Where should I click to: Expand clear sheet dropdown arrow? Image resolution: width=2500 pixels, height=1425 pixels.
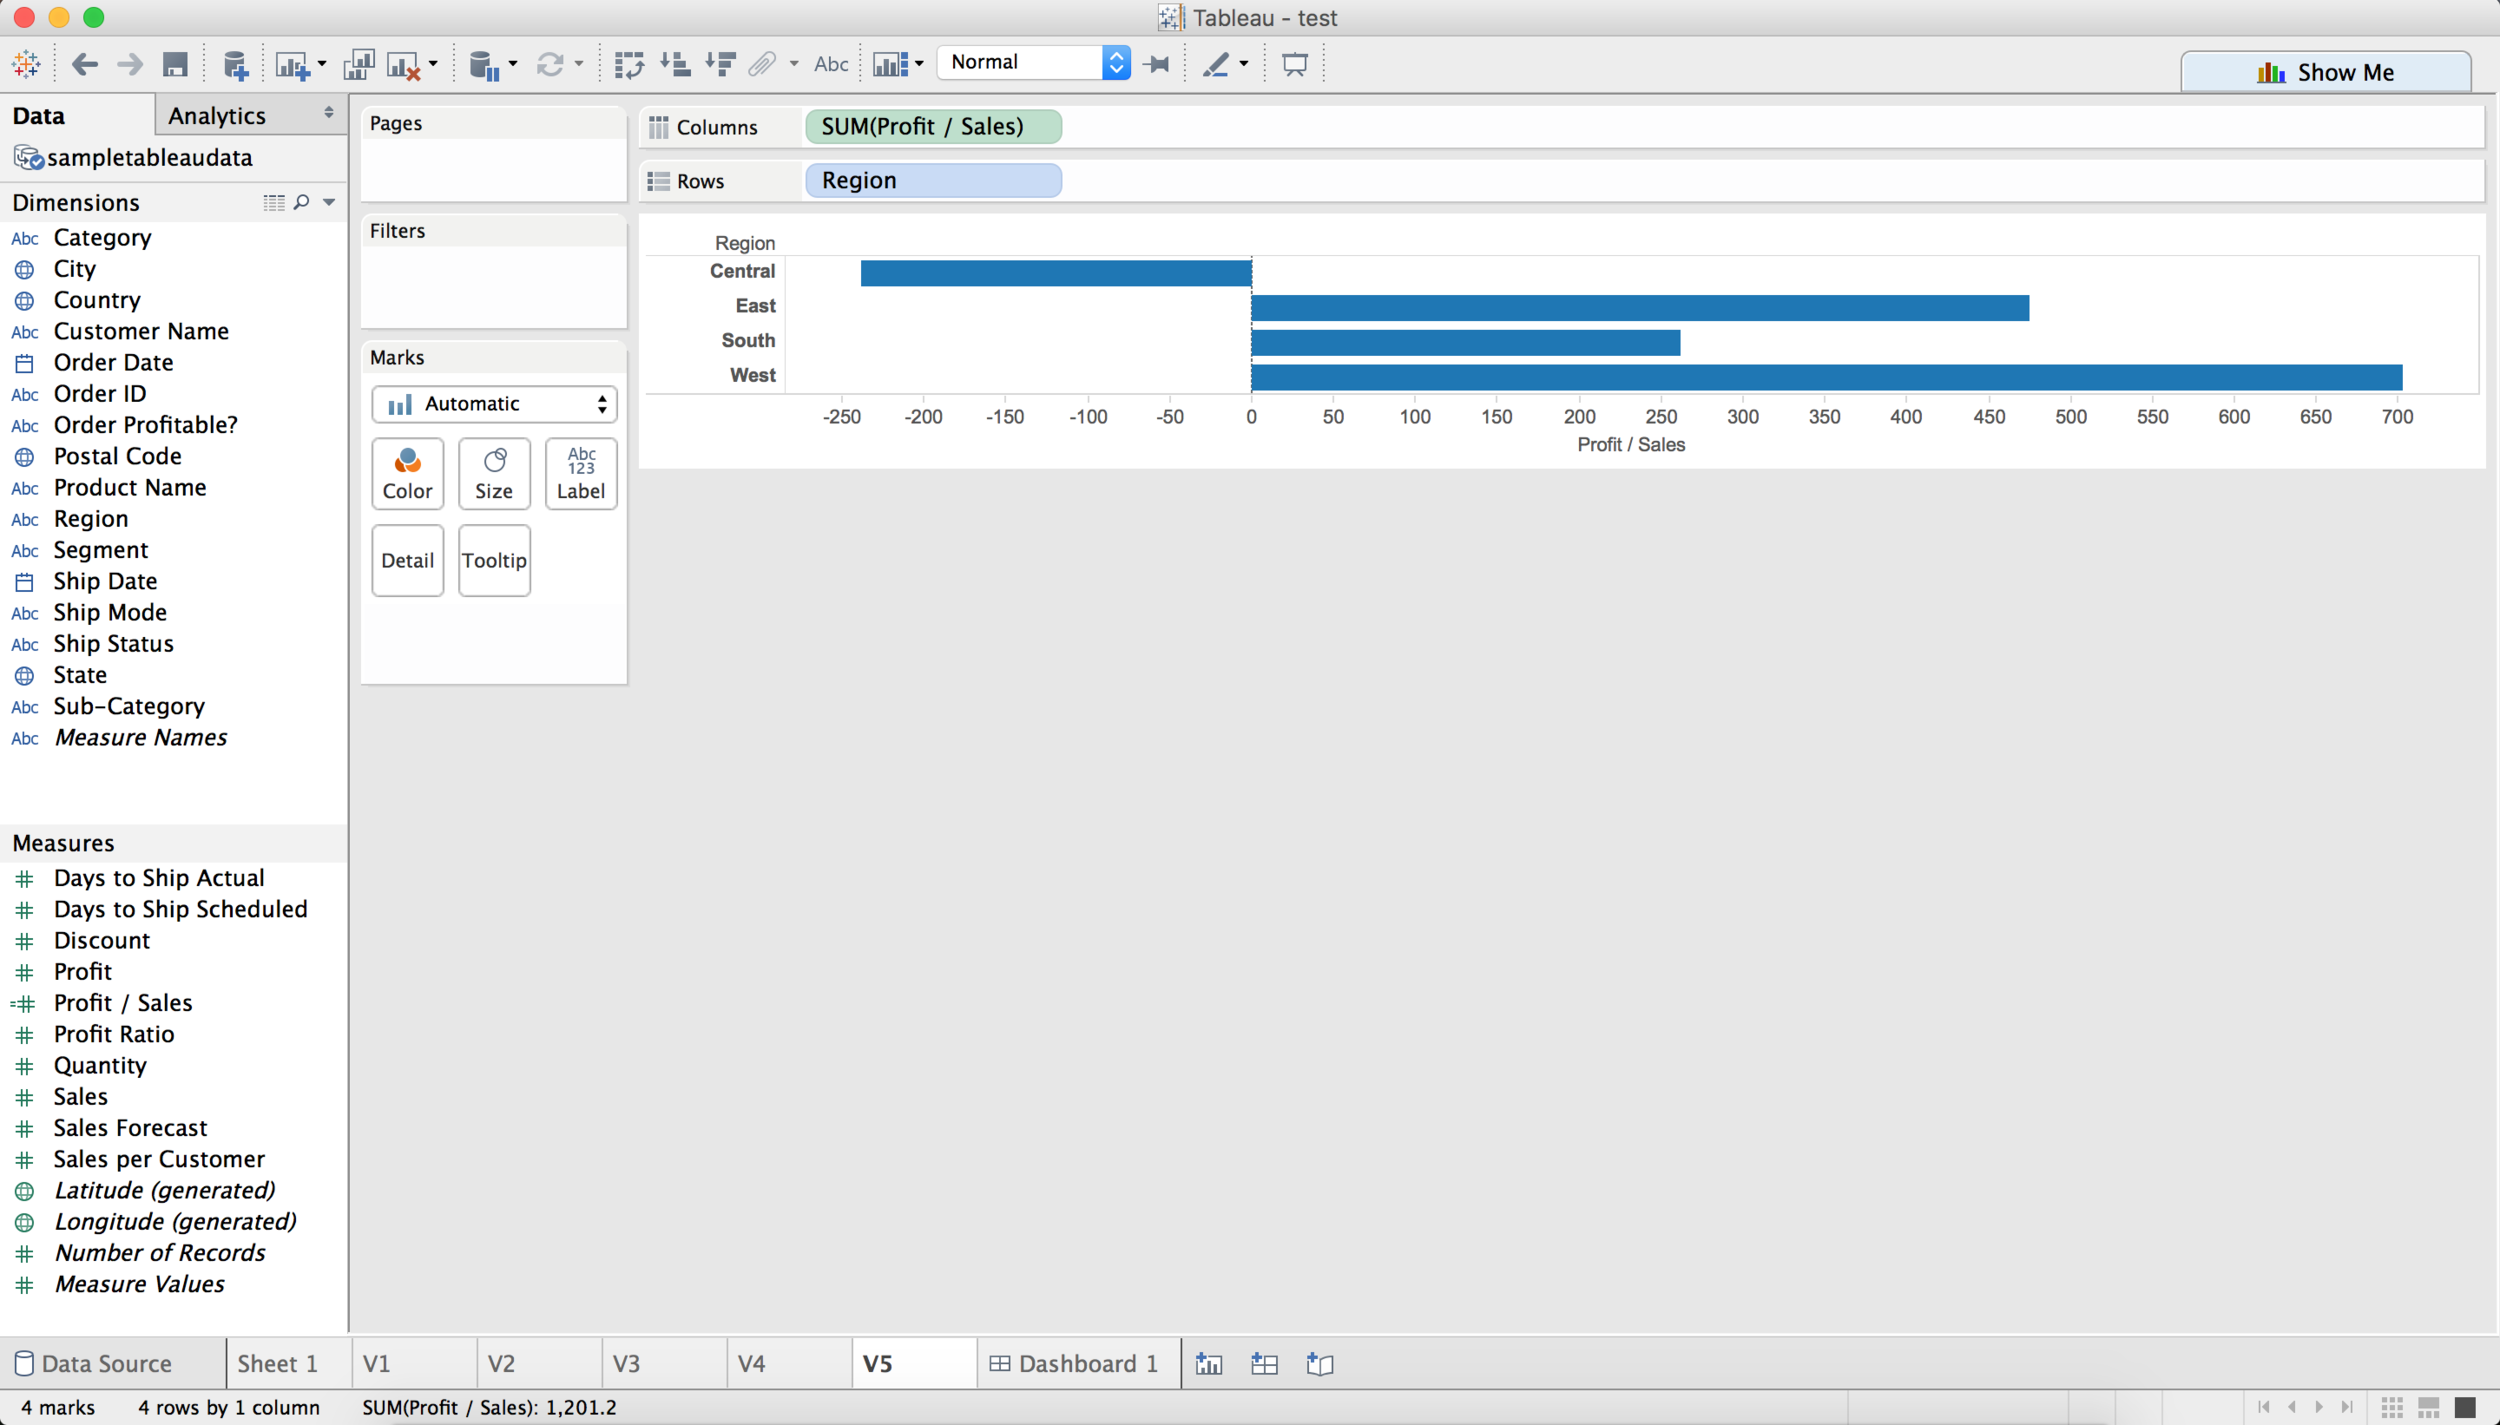point(433,65)
